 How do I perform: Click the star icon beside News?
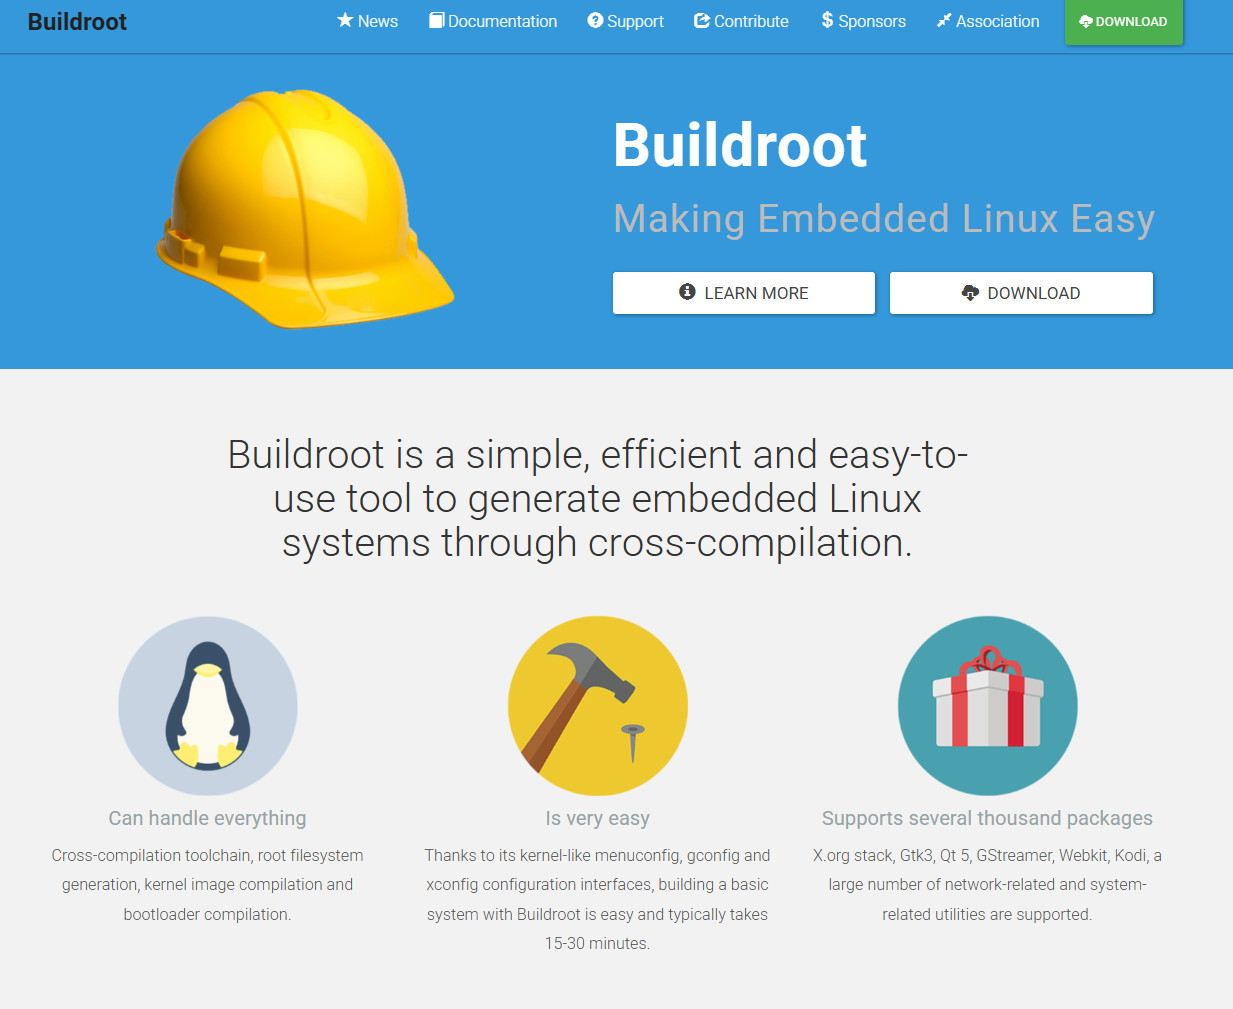coord(345,20)
